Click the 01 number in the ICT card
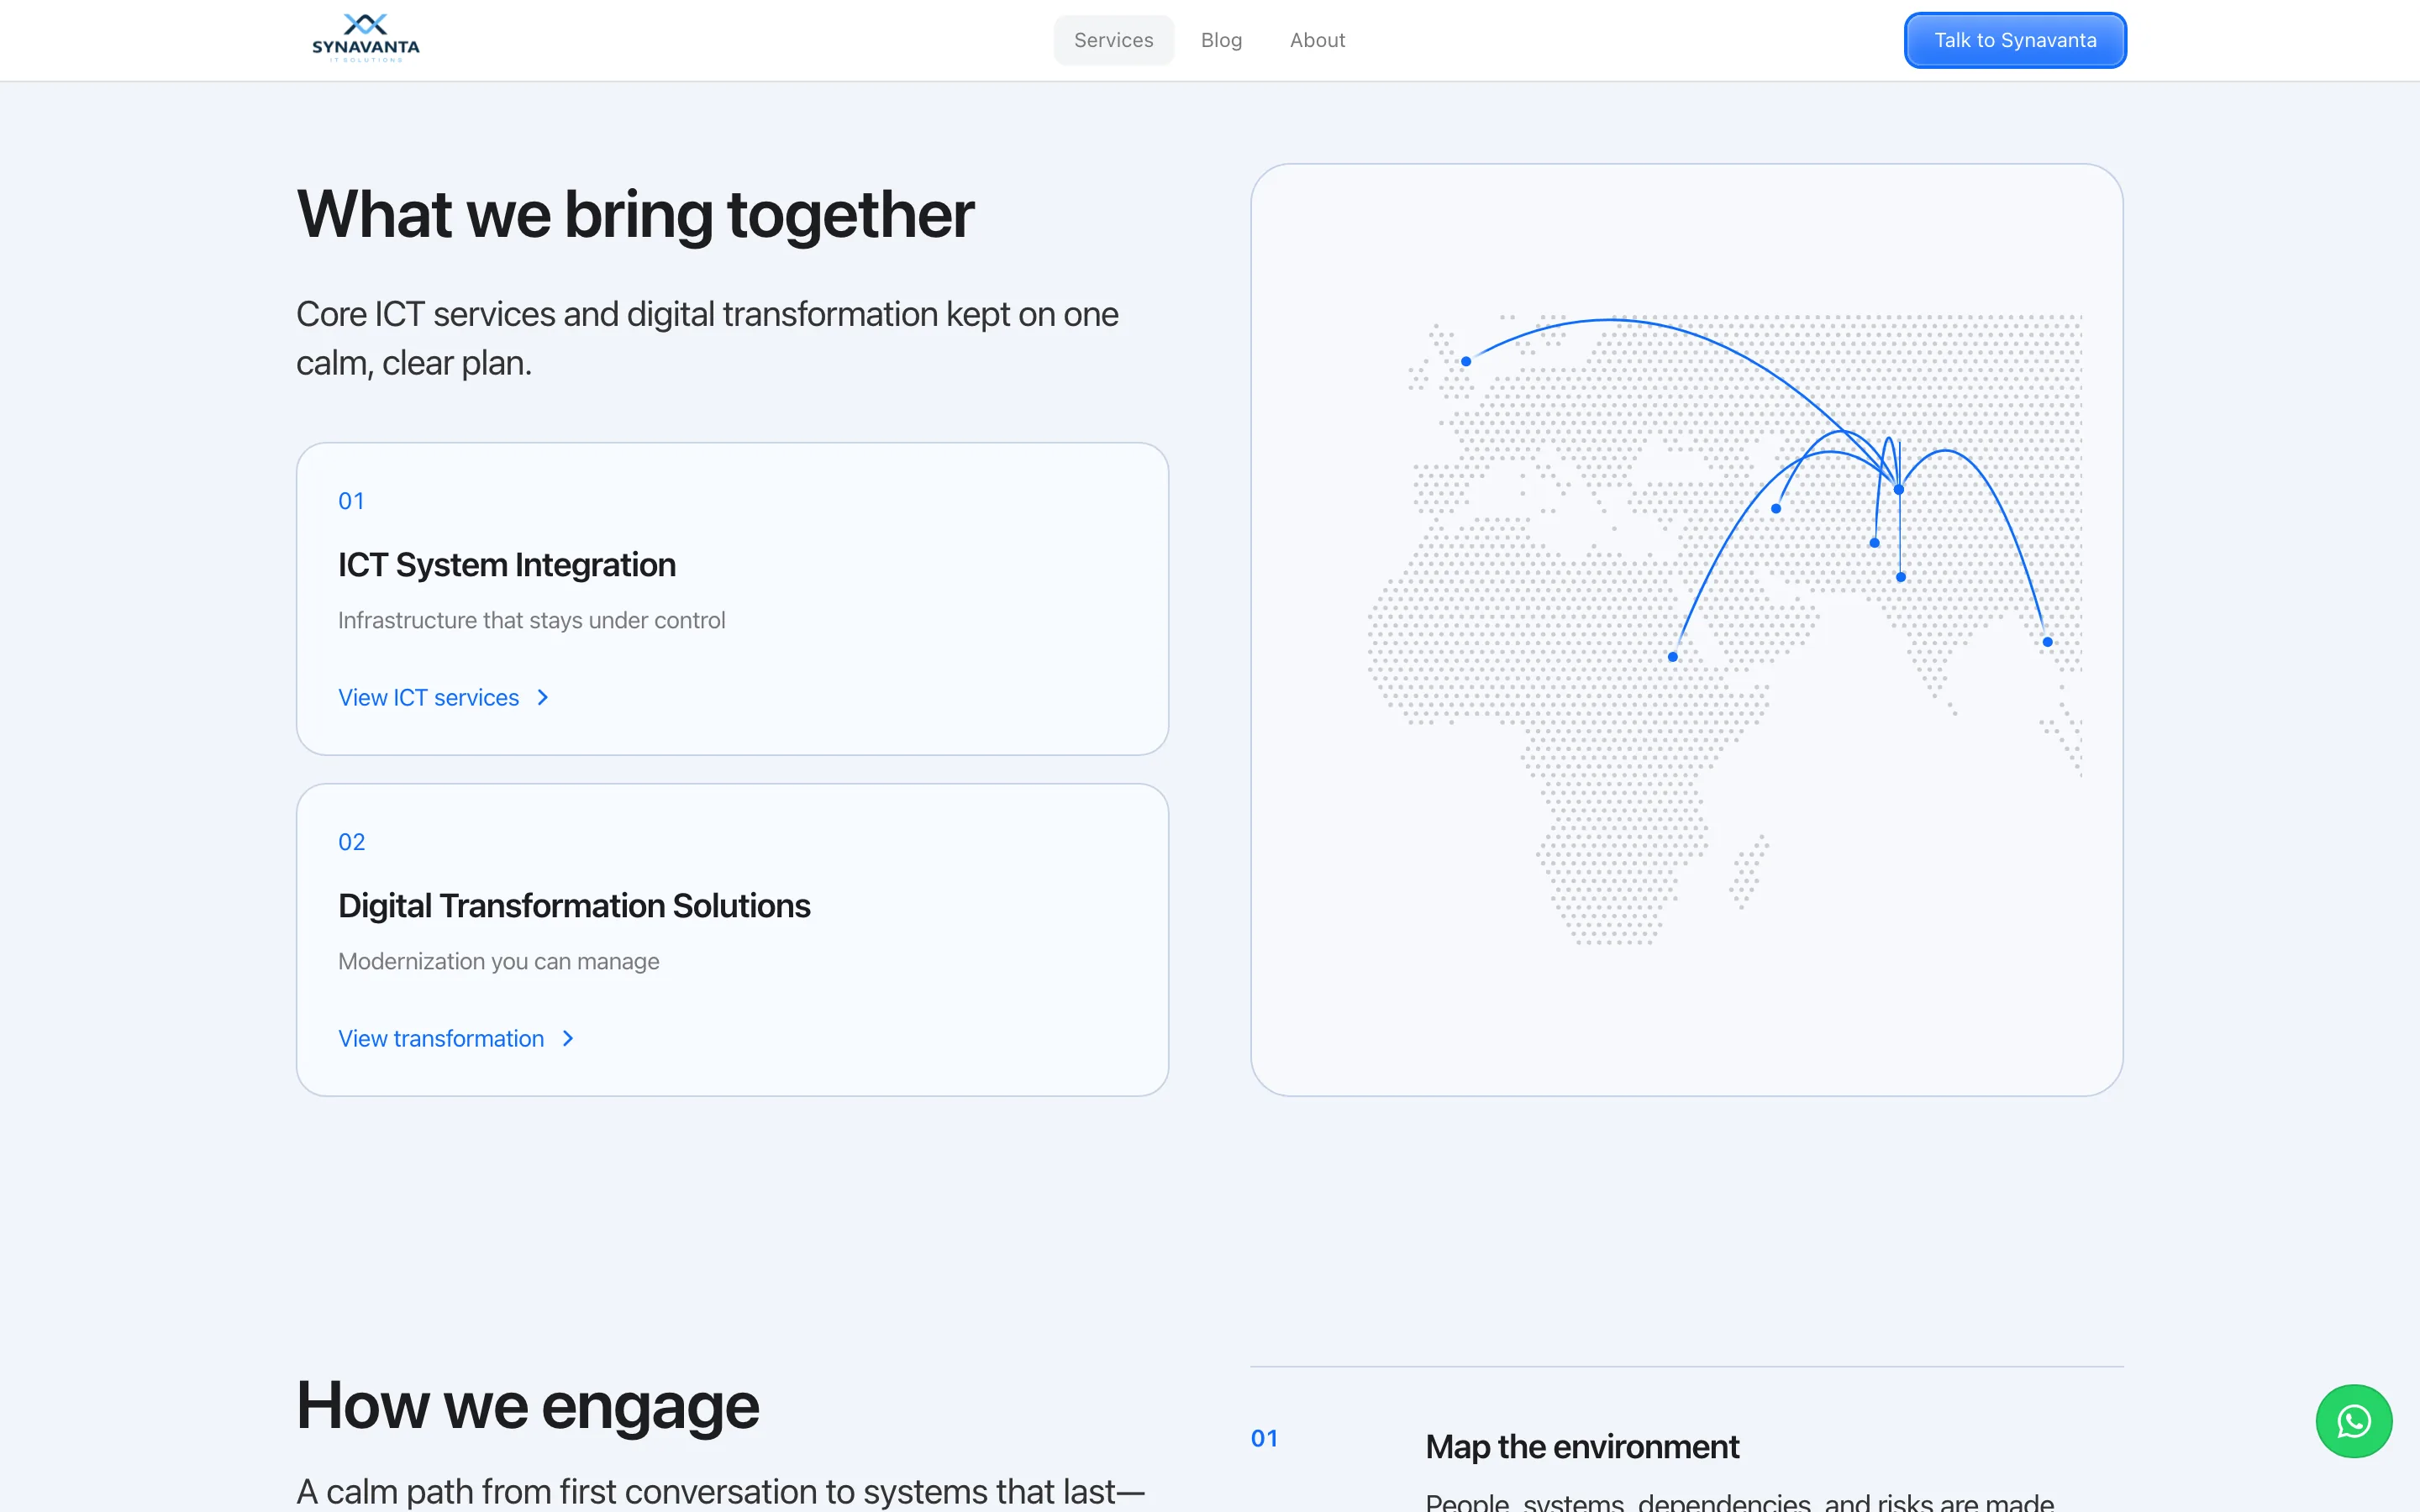The height and width of the screenshot is (1512, 2420). tap(351, 501)
